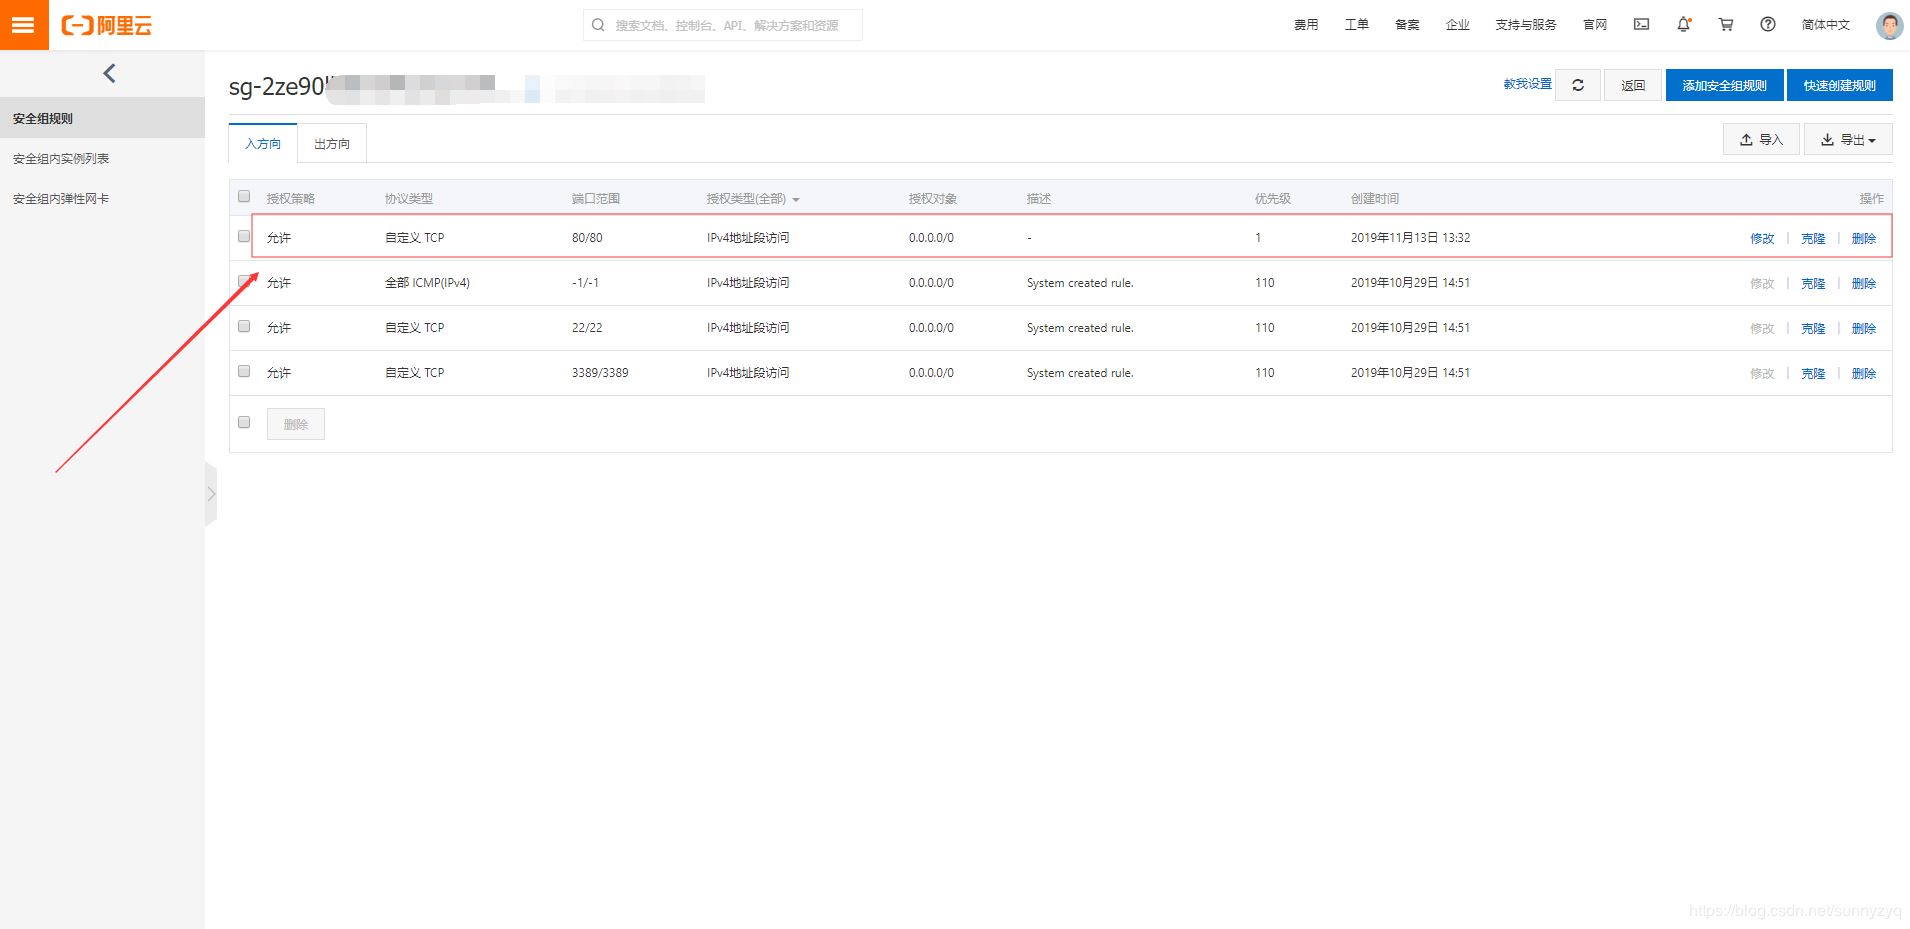Check the port 80/80 rule checkbox
Image resolution: width=1910 pixels, height=929 pixels.
coord(244,237)
